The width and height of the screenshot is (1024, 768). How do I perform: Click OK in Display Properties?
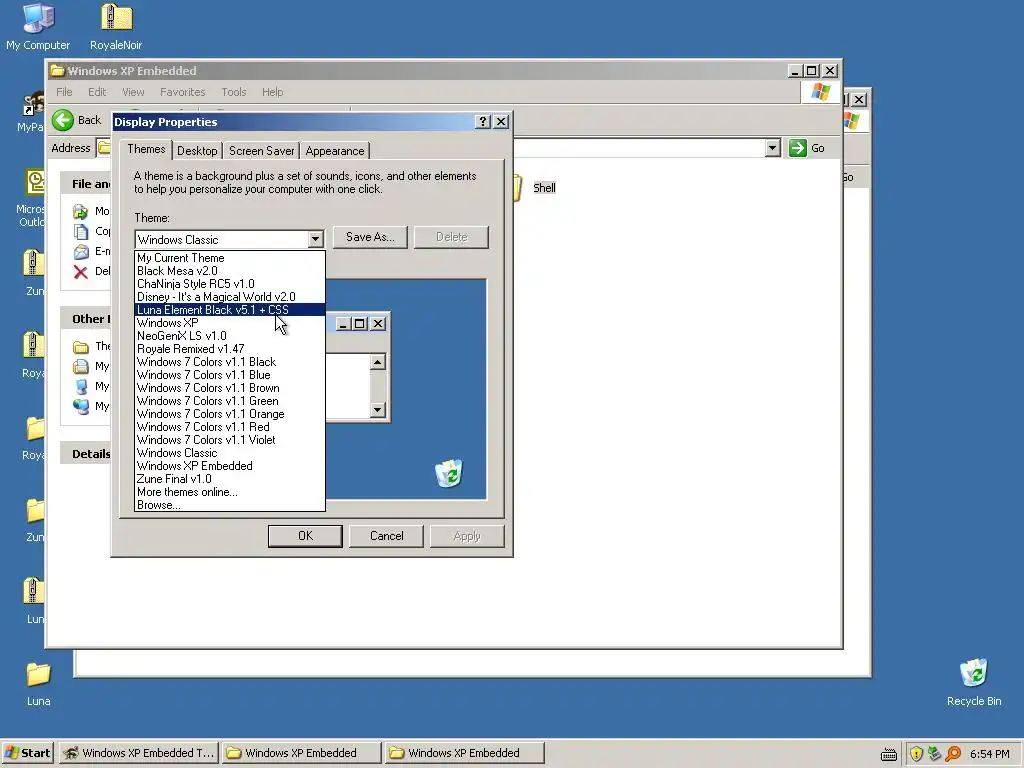click(305, 536)
